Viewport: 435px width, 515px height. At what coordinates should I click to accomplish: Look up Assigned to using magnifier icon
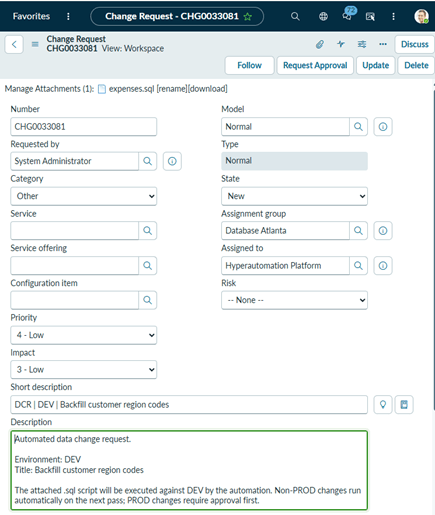358,266
